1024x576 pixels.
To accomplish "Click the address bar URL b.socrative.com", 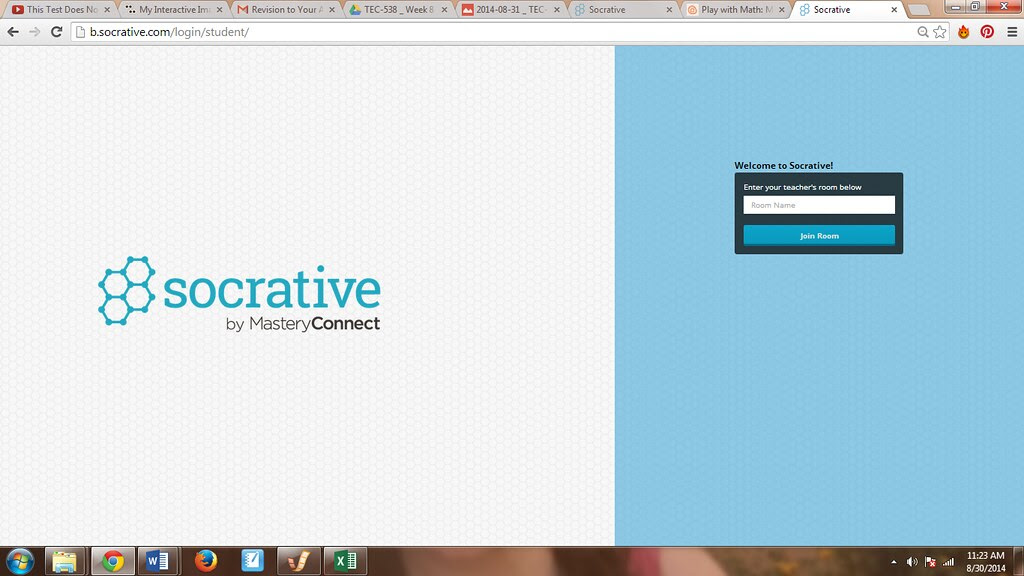I will (169, 32).
